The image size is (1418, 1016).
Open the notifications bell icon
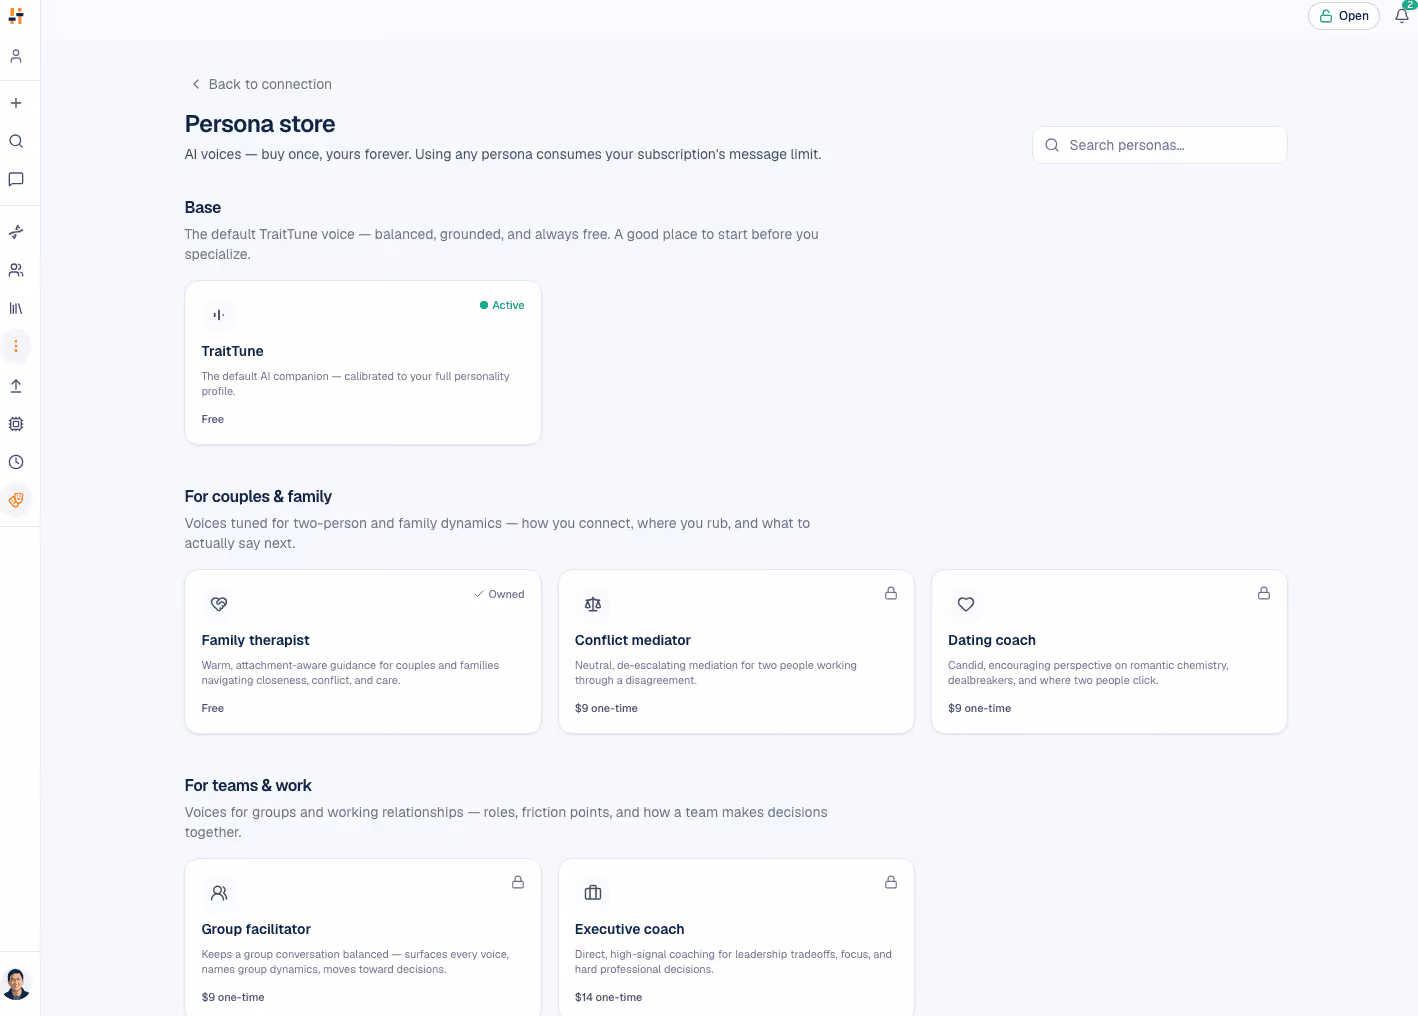click(x=1402, y=15)
